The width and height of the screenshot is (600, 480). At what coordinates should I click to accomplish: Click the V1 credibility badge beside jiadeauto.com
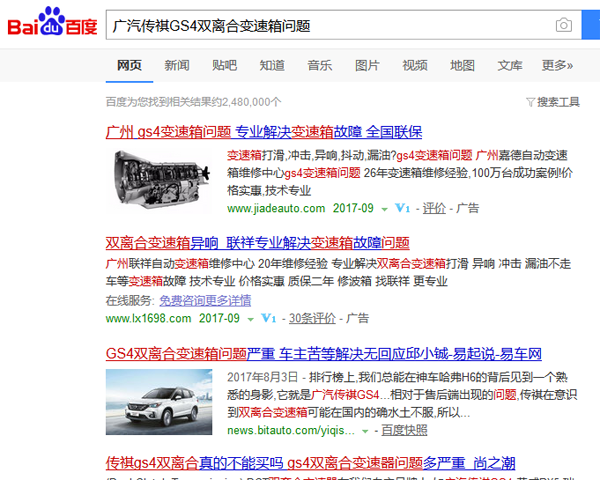[403, 209]
